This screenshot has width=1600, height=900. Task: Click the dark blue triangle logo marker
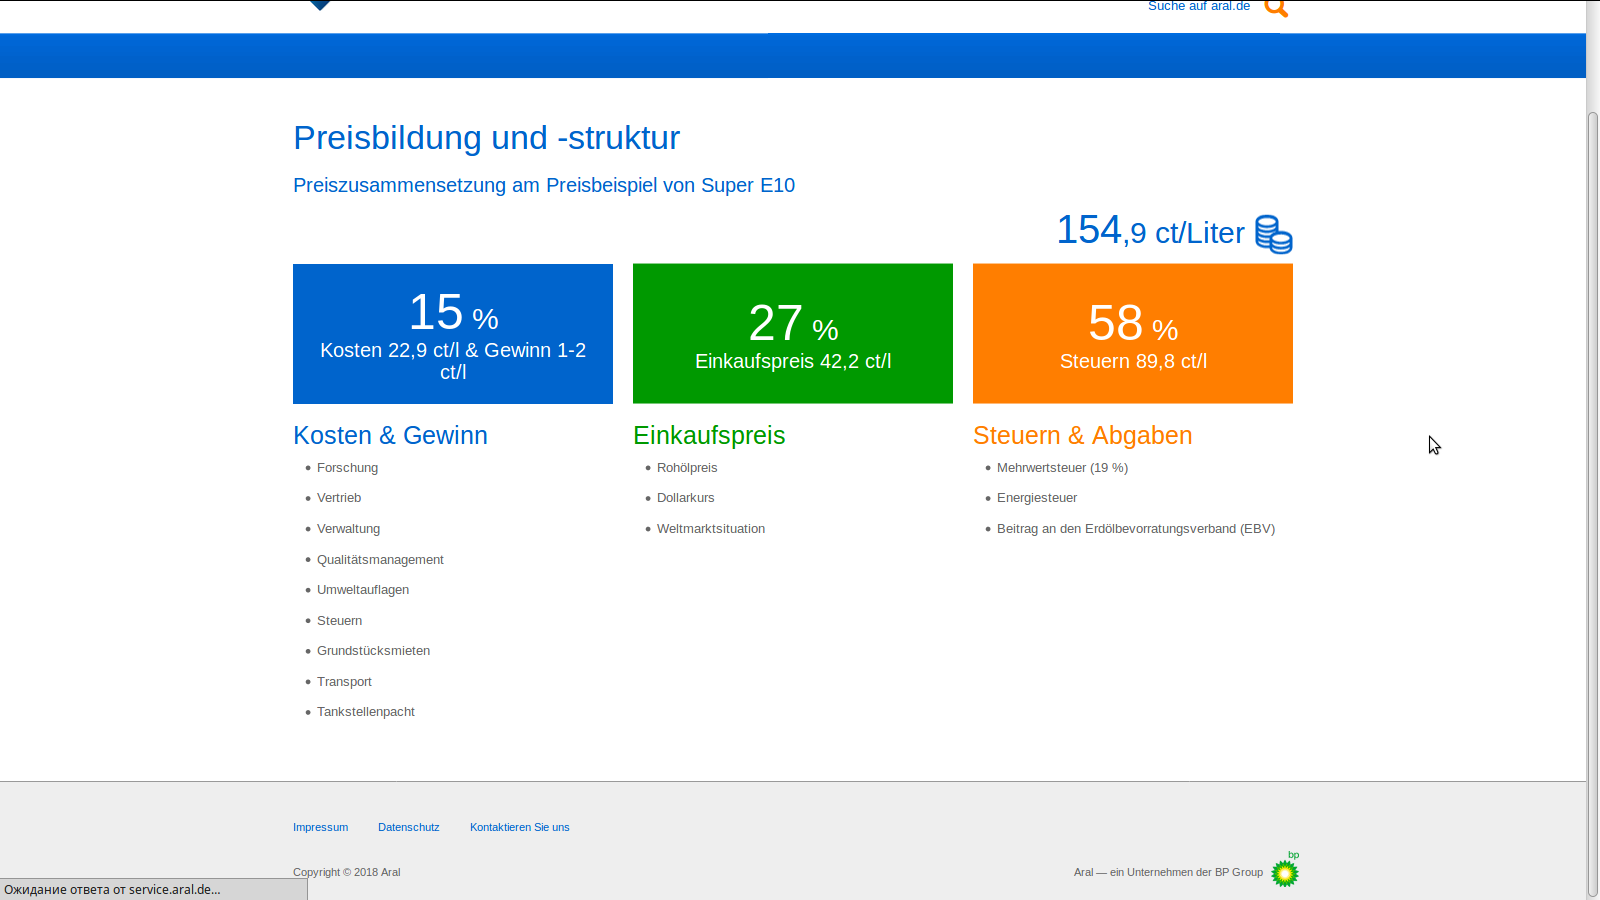click(x=320, y=5)
